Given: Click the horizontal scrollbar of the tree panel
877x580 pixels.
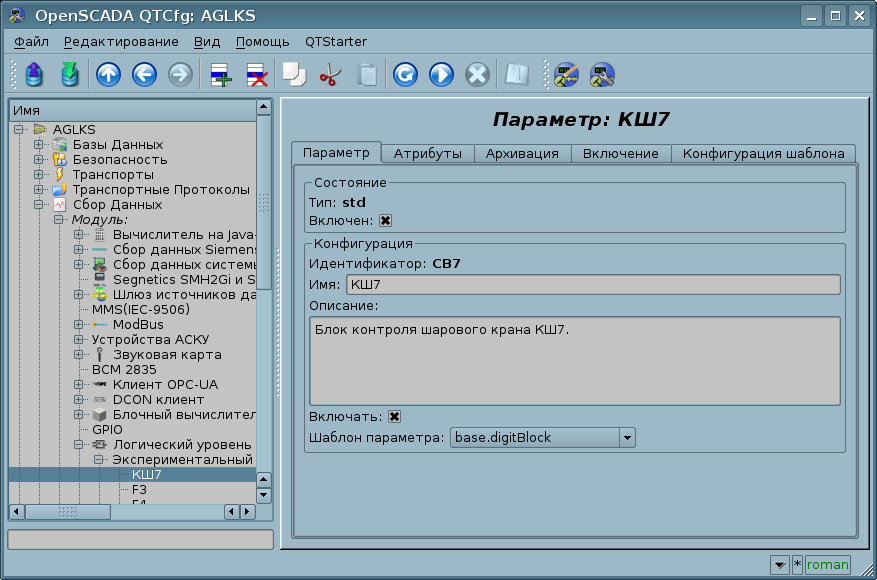Looking at the screenshot, I should coord(130,511).
